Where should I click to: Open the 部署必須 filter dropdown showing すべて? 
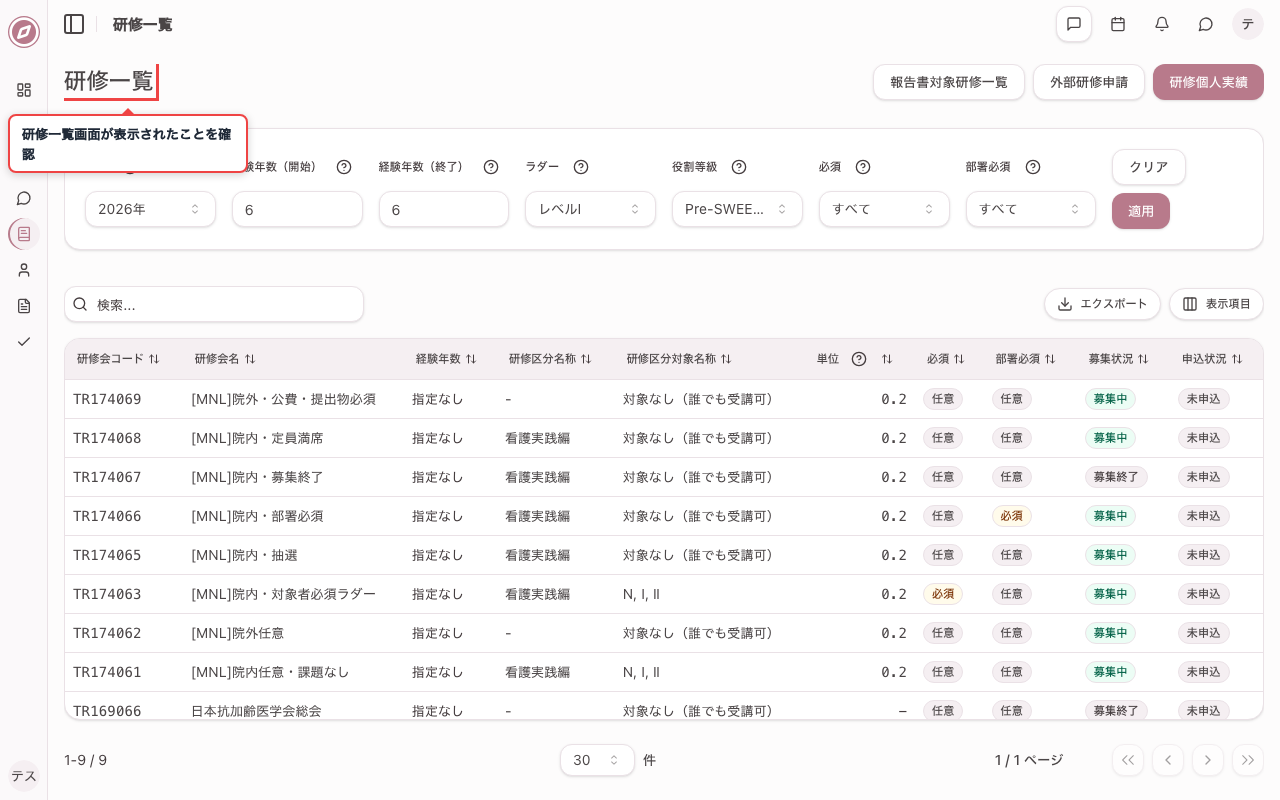(x=1031, y=209)
